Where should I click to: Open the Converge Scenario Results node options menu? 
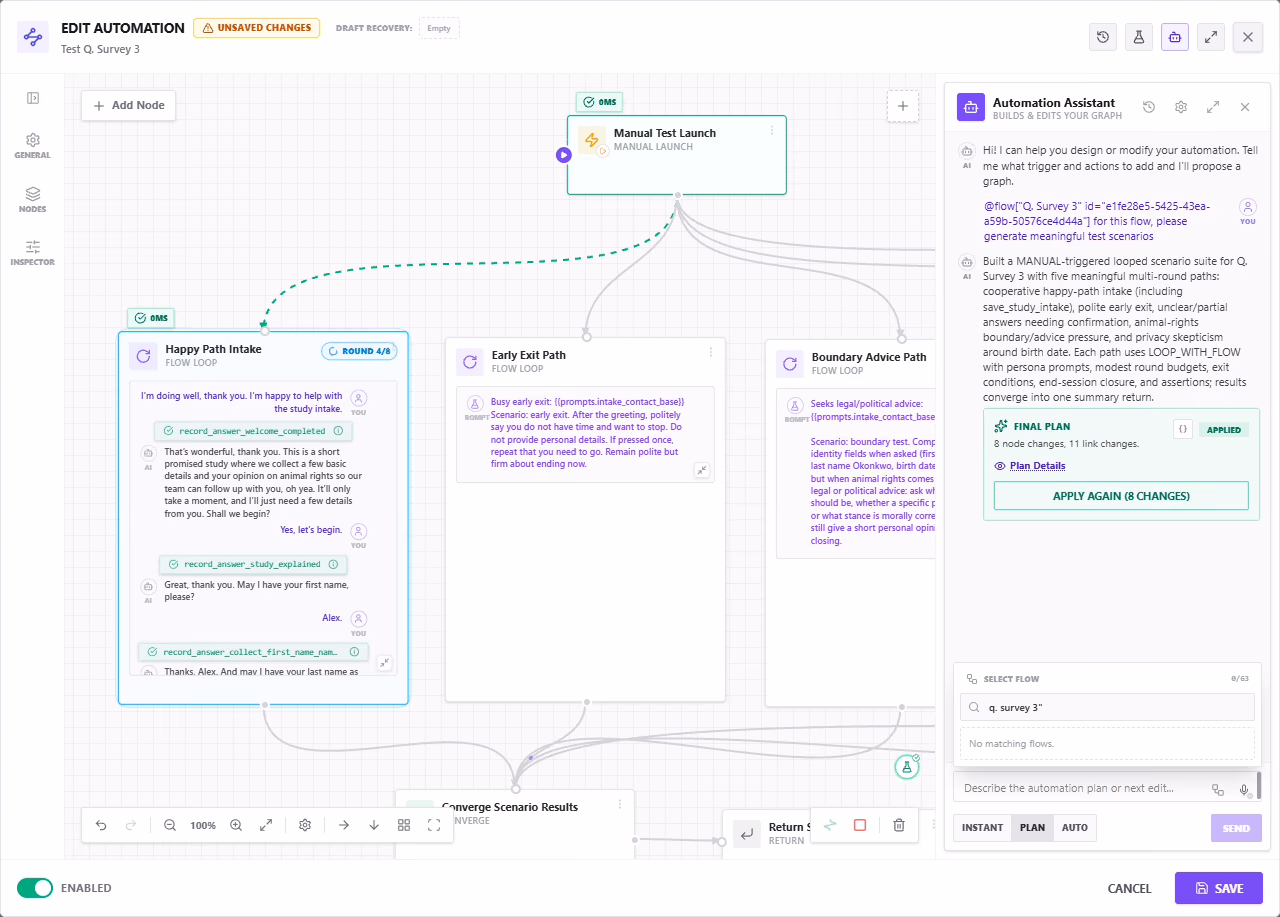click(x=619, y=804)
